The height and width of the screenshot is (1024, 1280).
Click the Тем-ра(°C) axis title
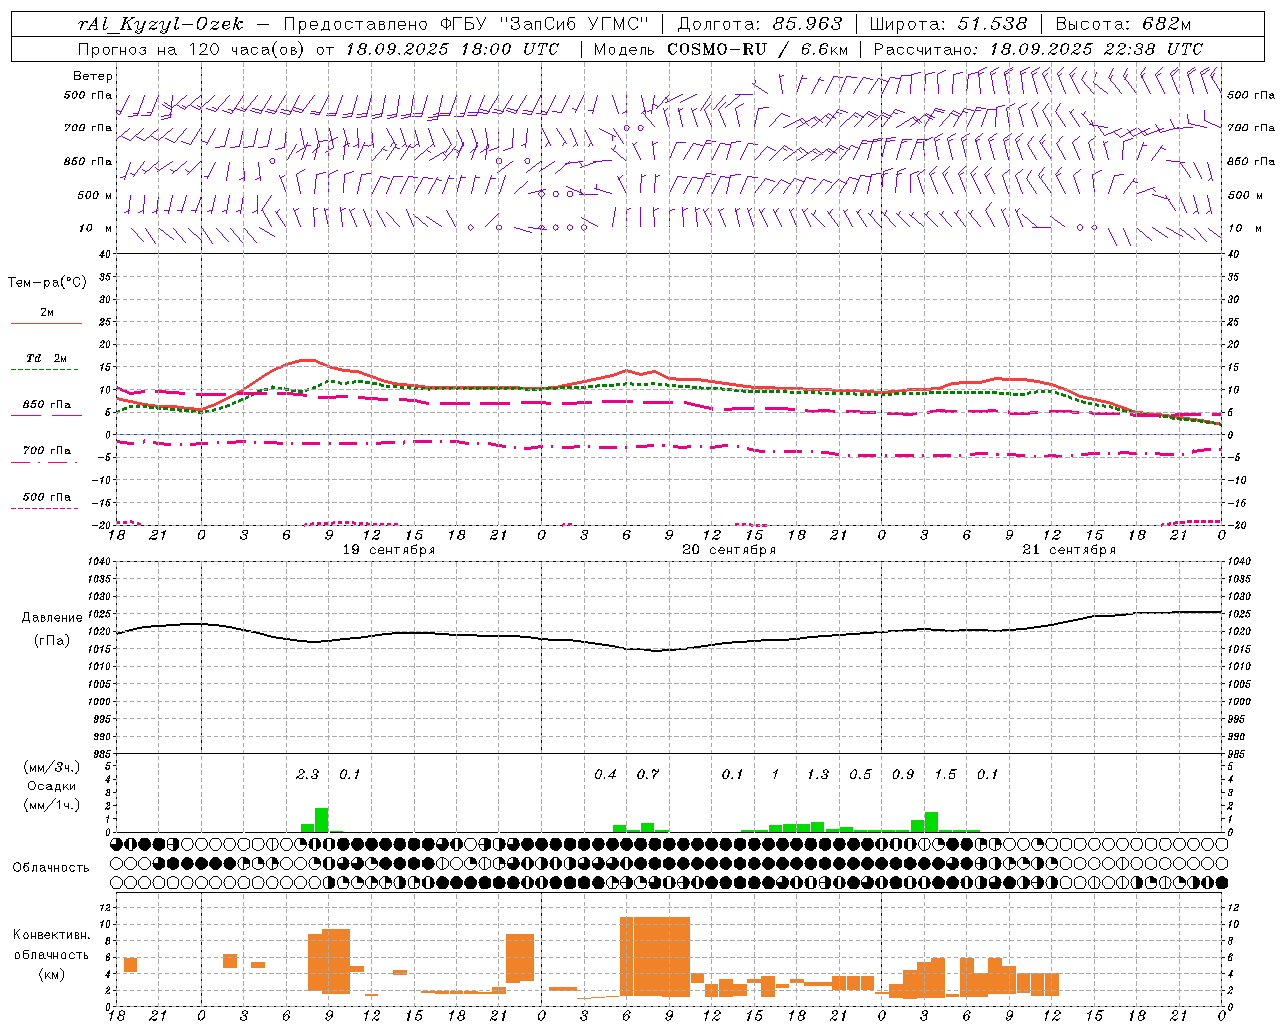point(47,283)
